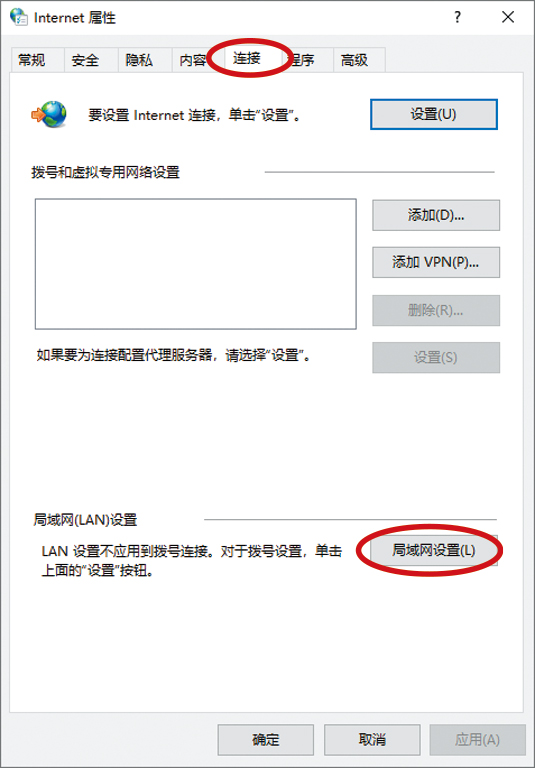Add a VPN via 添加 VPN(P)... button
The height and width of the screenshot is (768, 535).
(x=436, y=262)
